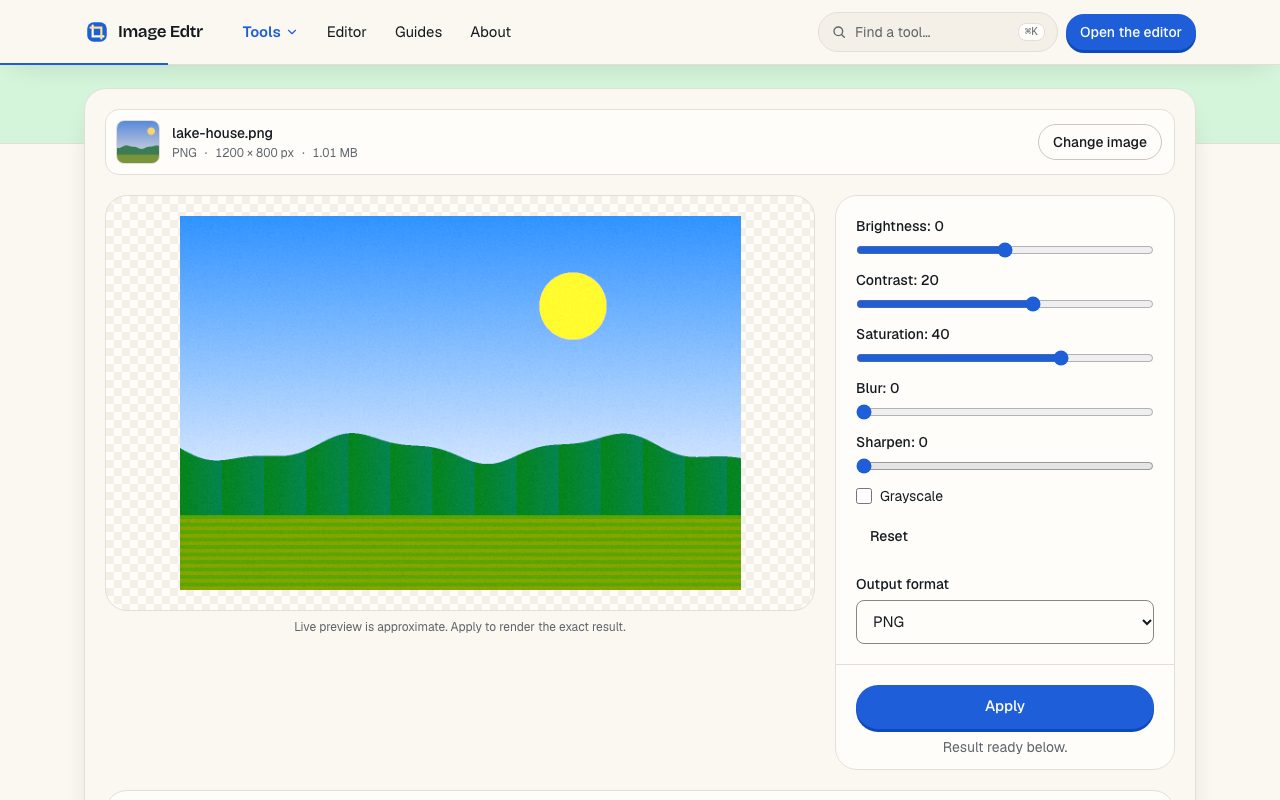Click the search magnifier icon
1280x800 pixels.
(x=839, y=32)
